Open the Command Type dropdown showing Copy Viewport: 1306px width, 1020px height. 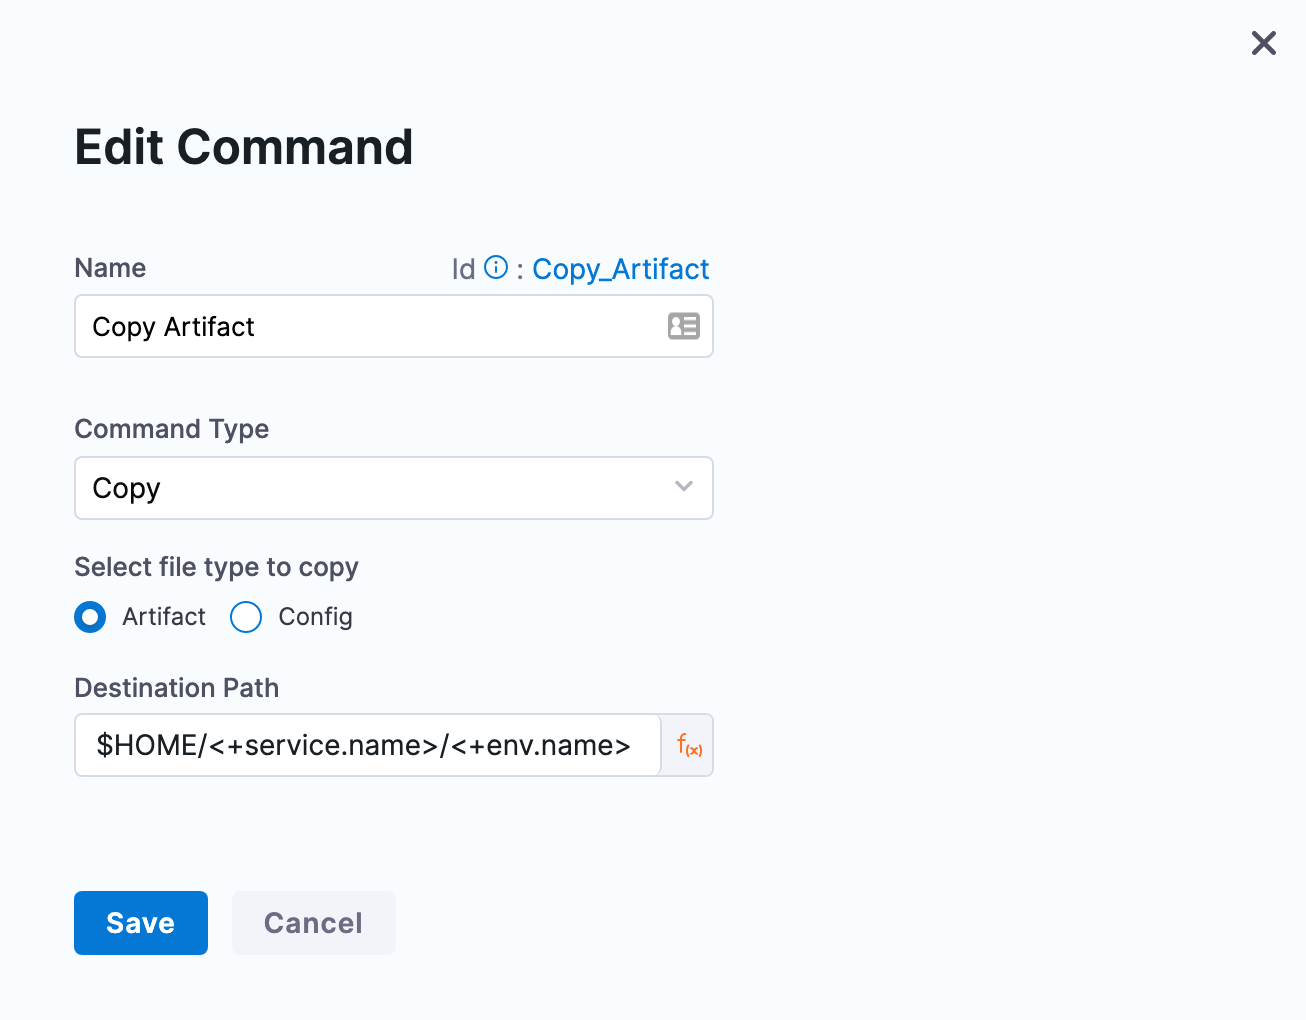pyautogui.click(x=380, y=488)
